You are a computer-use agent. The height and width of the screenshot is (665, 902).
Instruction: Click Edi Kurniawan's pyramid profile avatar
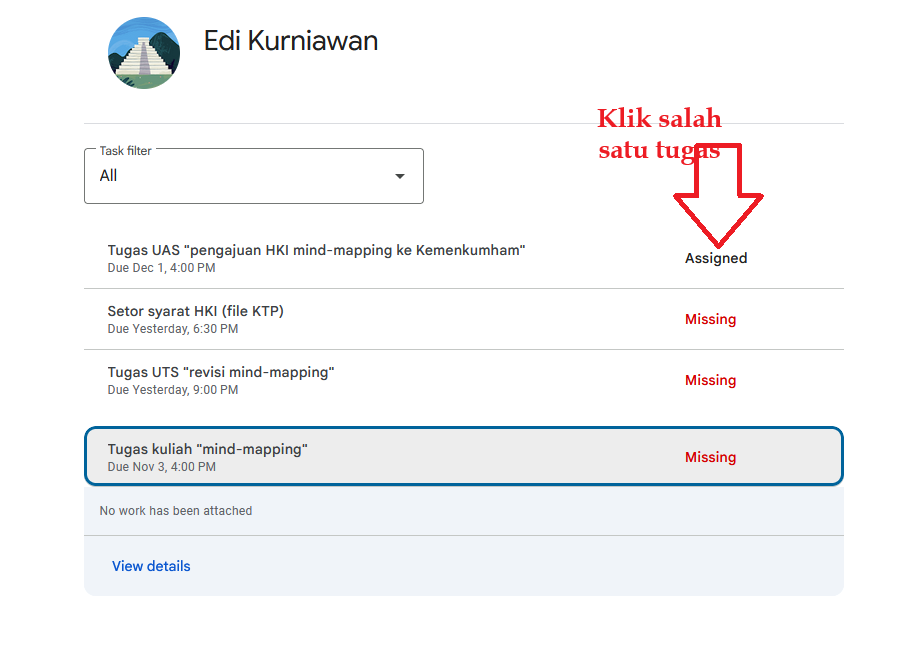pyautogui.click(x=144, y=53)
